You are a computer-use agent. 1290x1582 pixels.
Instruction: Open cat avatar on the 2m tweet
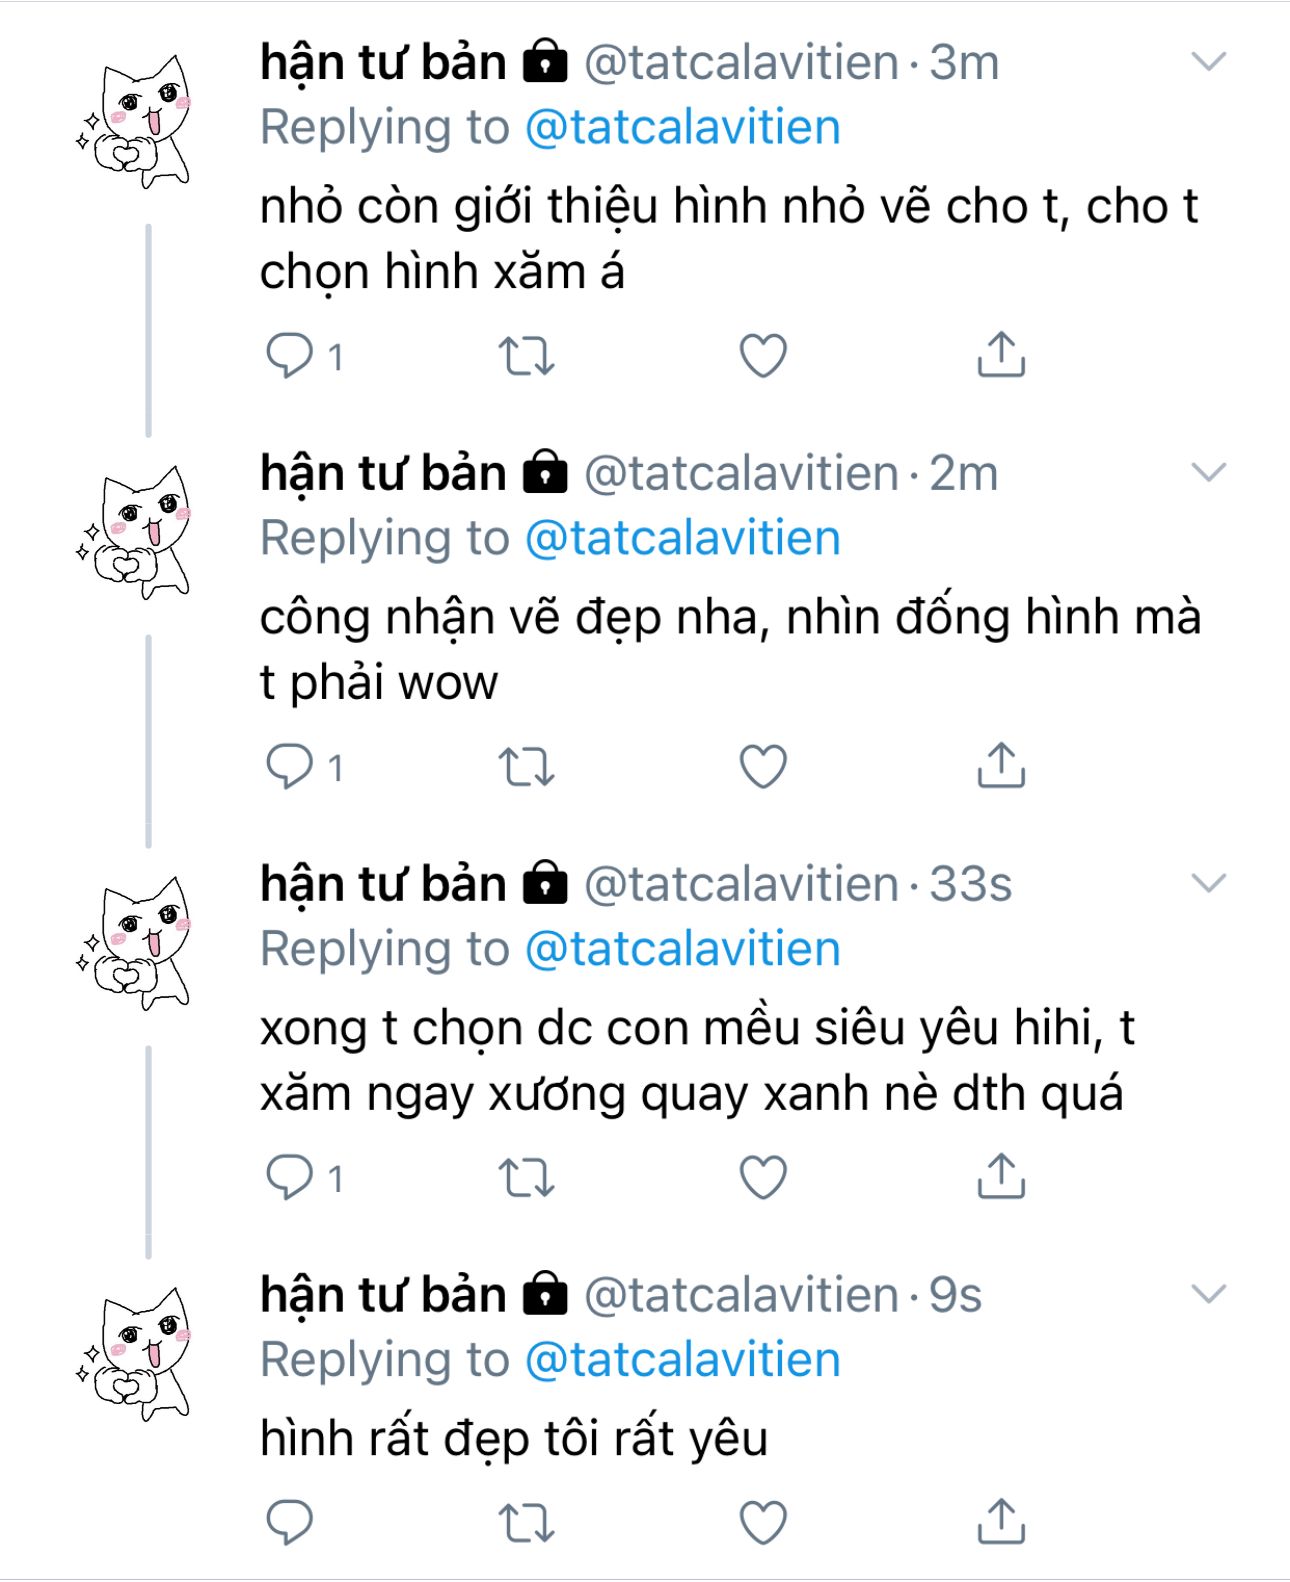tap(135, 531)
